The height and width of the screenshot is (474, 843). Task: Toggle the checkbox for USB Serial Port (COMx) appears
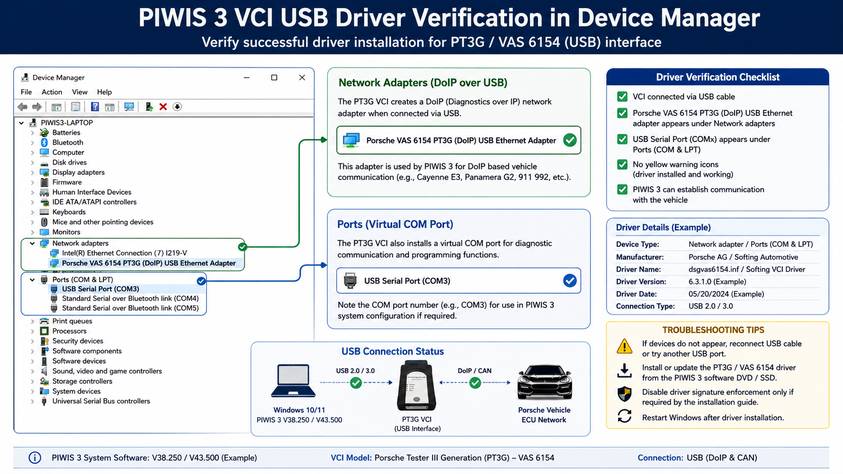[x=622, y=139]
